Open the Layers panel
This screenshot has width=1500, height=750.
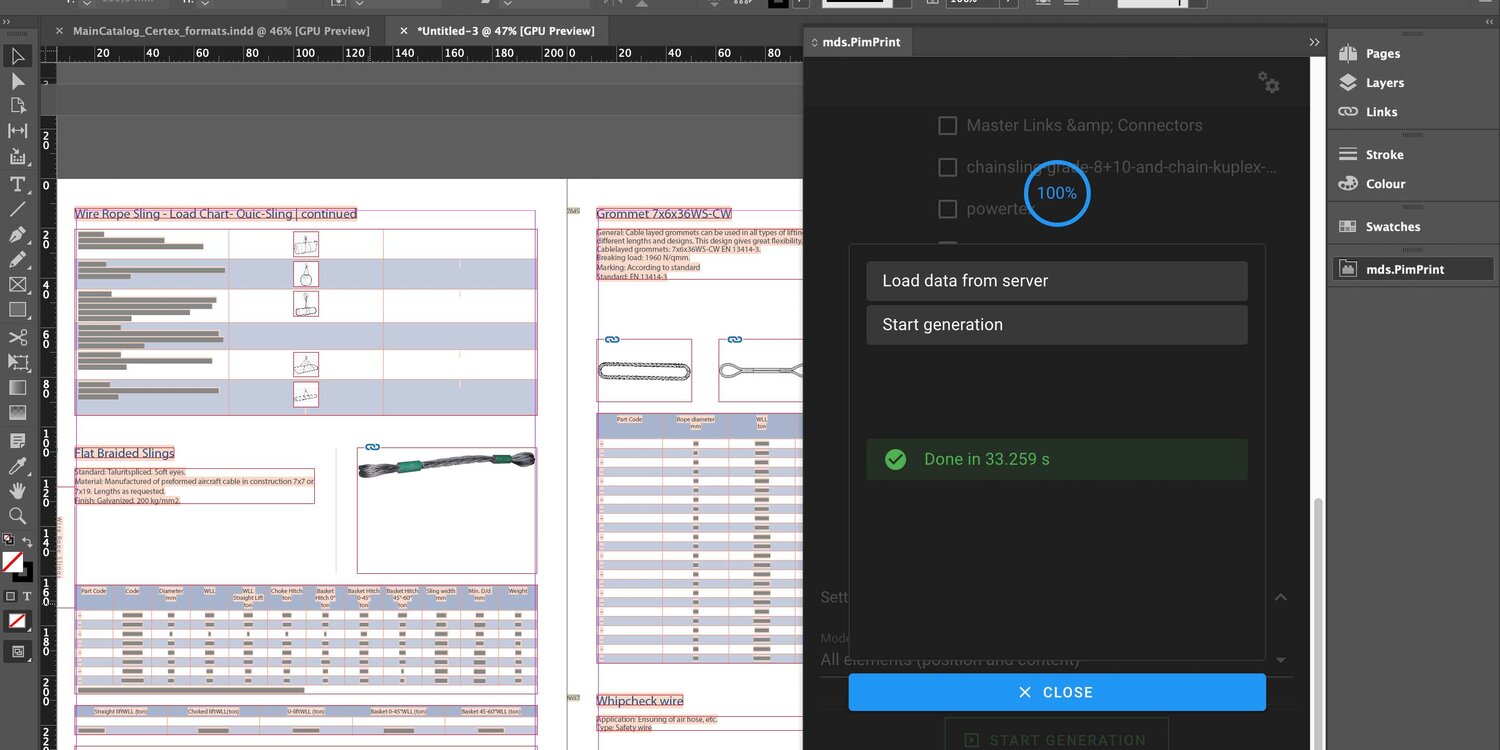[x=1384, y=83]
